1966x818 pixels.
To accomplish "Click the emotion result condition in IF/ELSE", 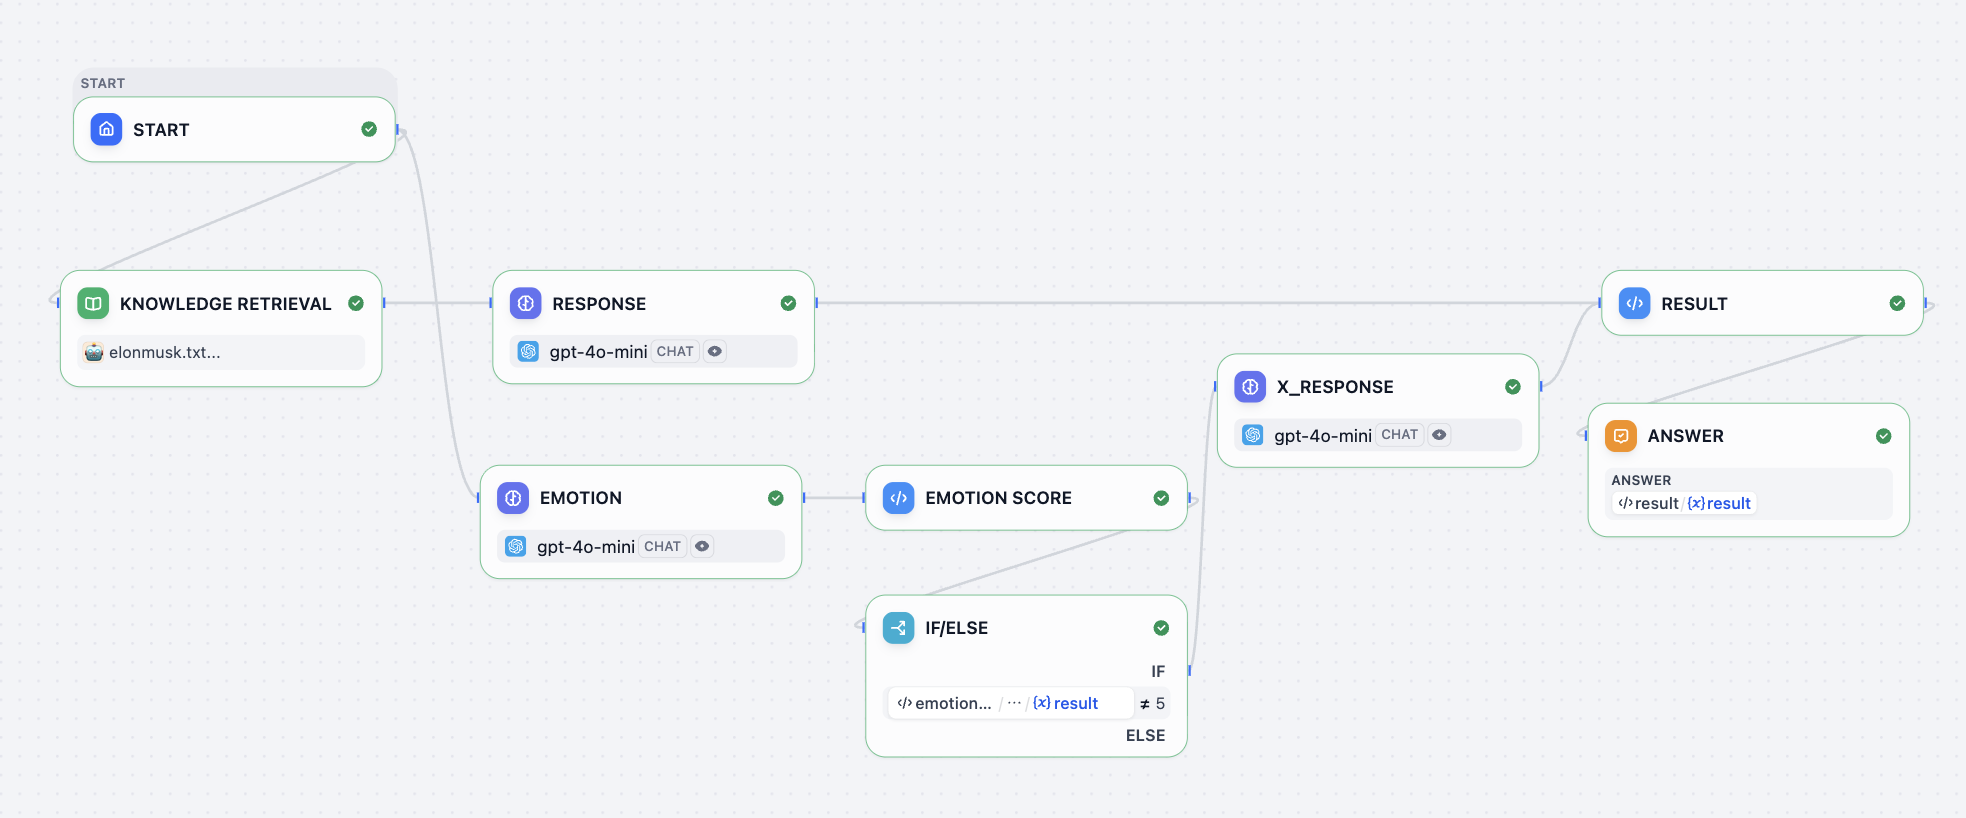I will (x=1010, y=703).
